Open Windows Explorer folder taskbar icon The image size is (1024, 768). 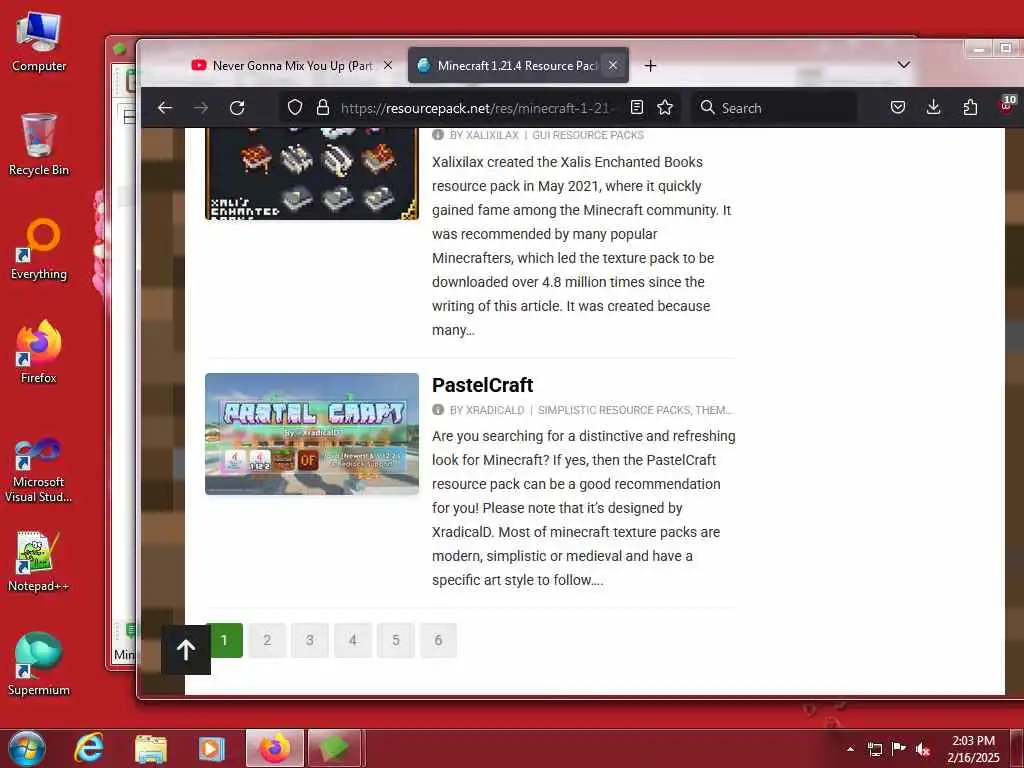tap(151, 748)
